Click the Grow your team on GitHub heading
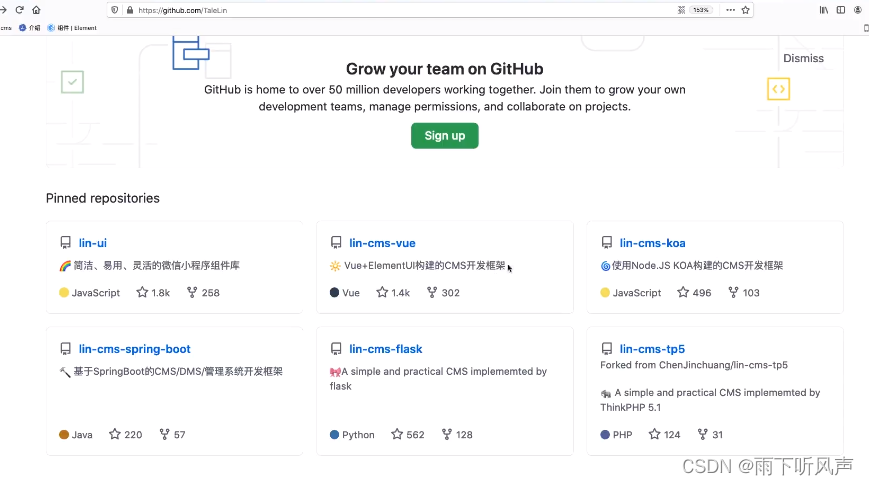869x485 pixels. (444, 69)
